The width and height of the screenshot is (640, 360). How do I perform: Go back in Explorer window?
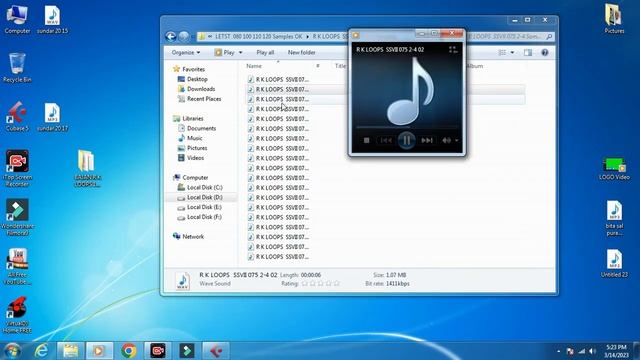click(x=171, y=37)
